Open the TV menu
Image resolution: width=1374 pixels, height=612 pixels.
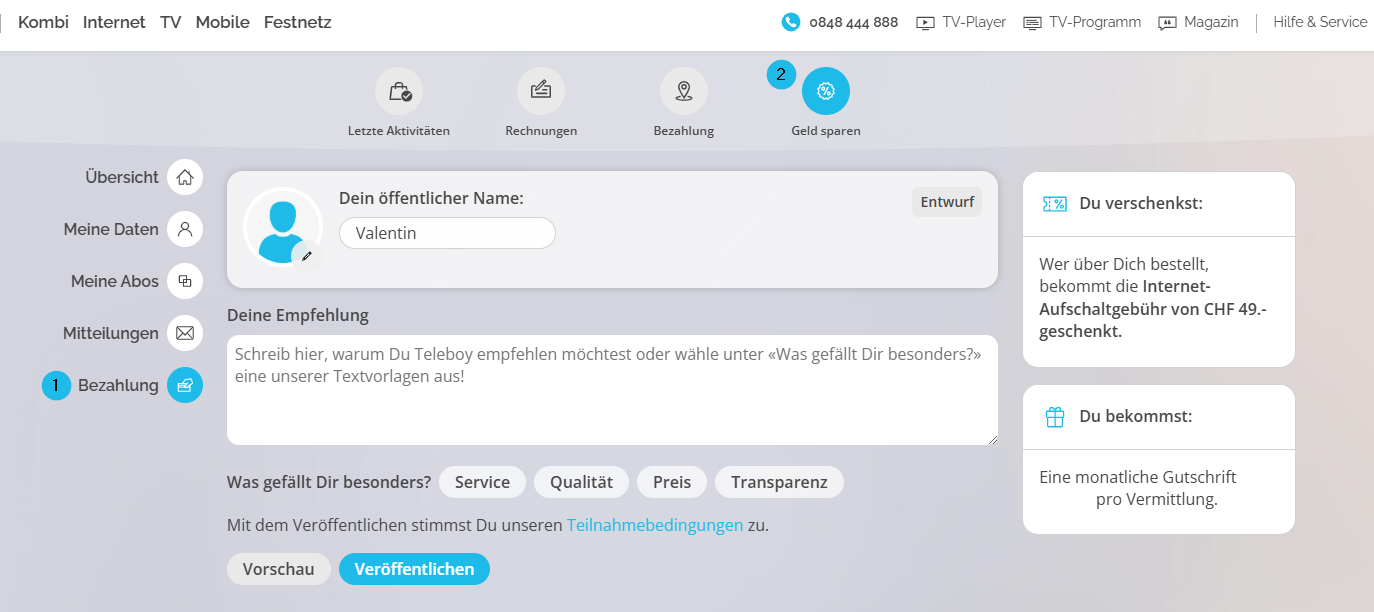[x=171, y=22]
